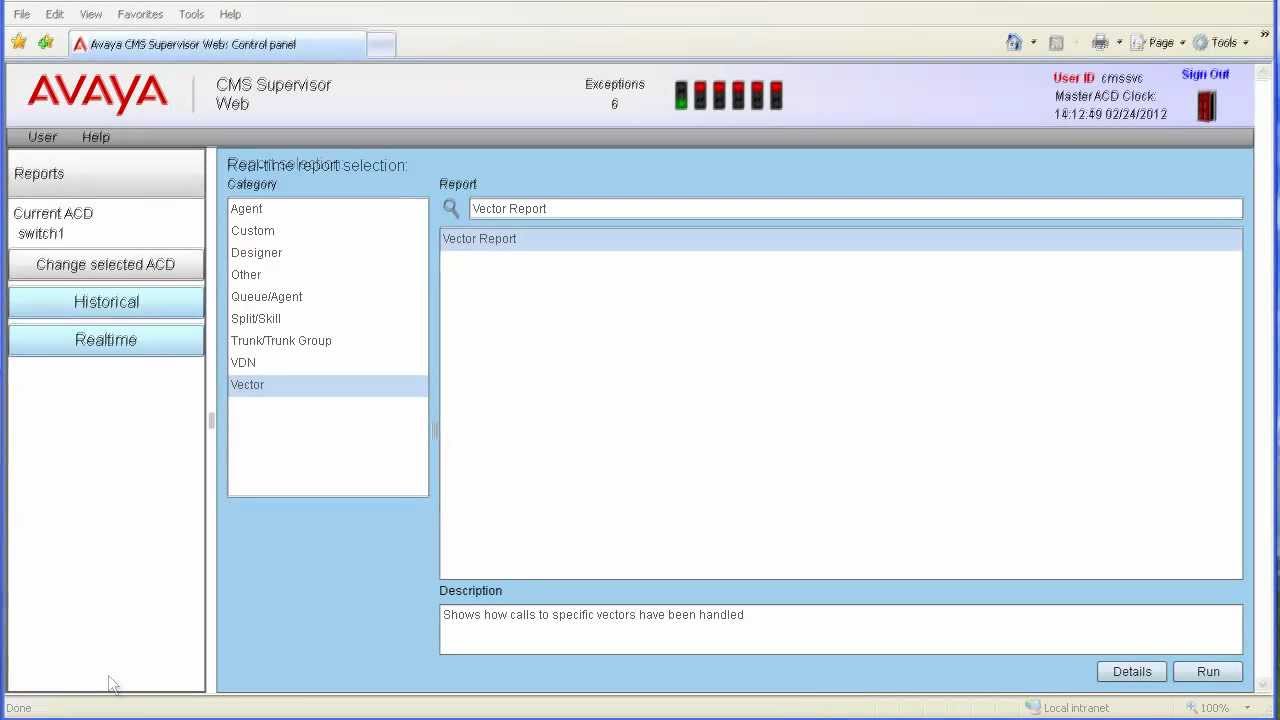The image size is (1280, 720).
Task: Open the File menu
Action: (x=22, y=14)
